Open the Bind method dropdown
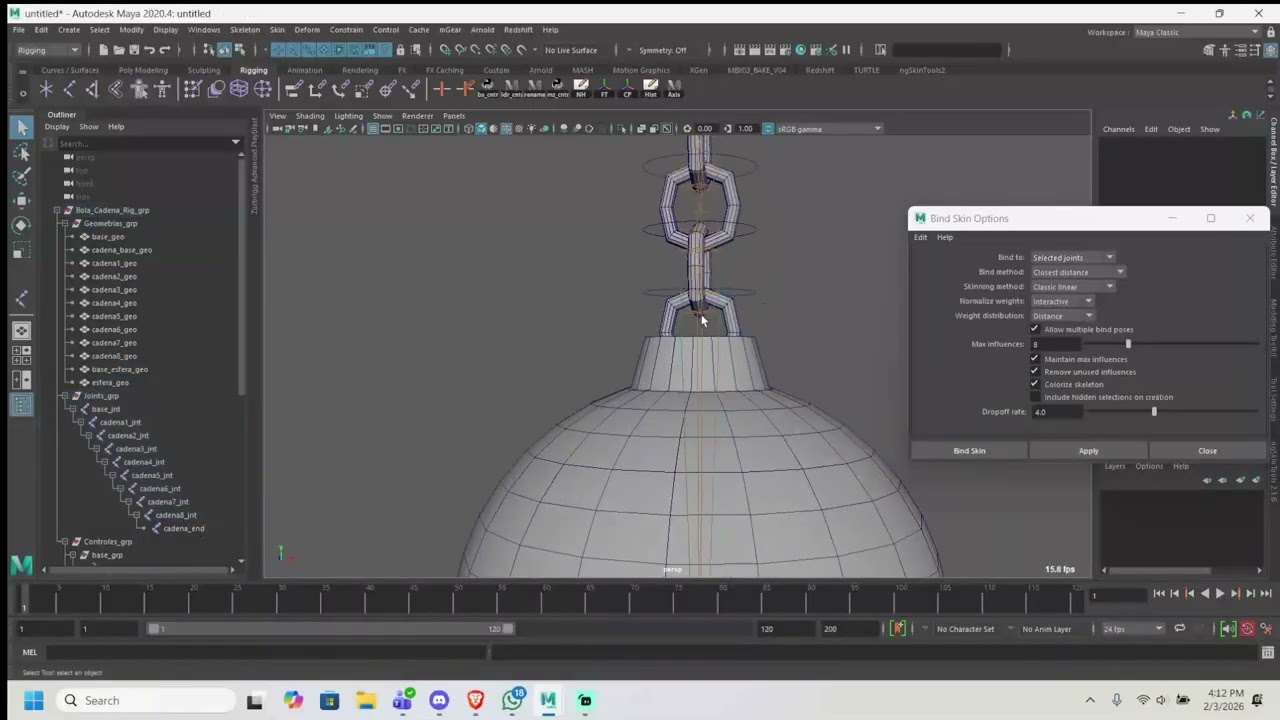Screen dimensions: 1280x720 [x=1078, y=272]
